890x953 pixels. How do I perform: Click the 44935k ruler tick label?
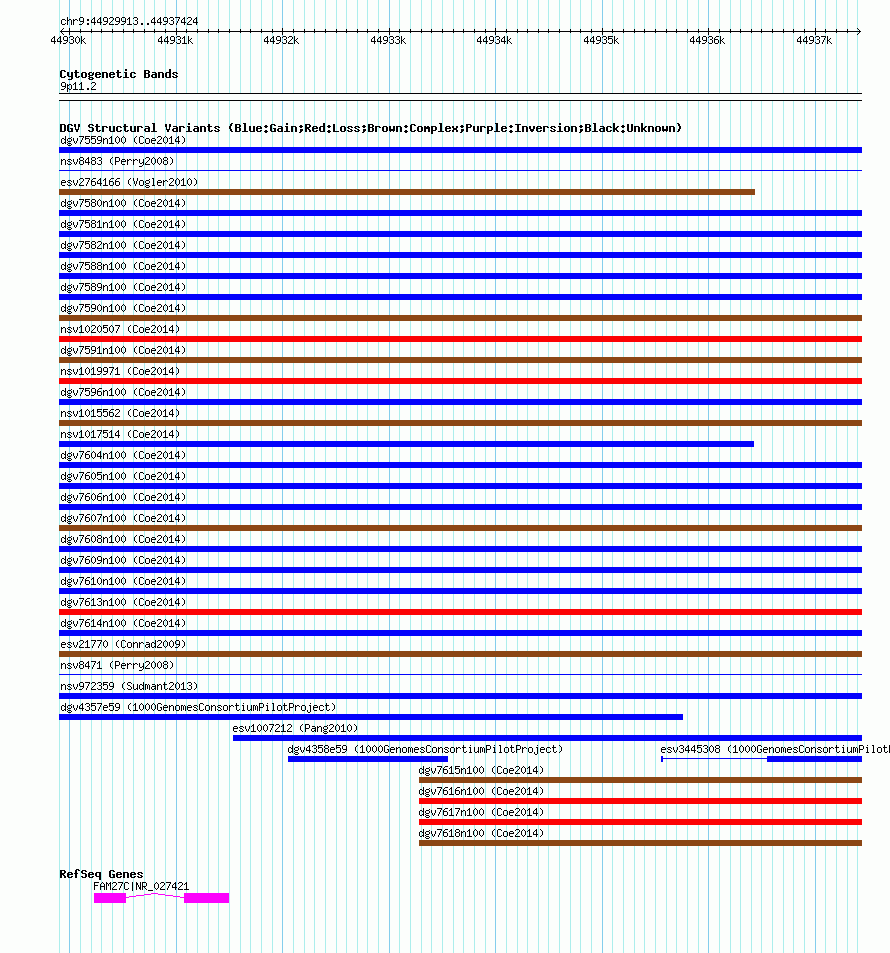pos(601,40)
